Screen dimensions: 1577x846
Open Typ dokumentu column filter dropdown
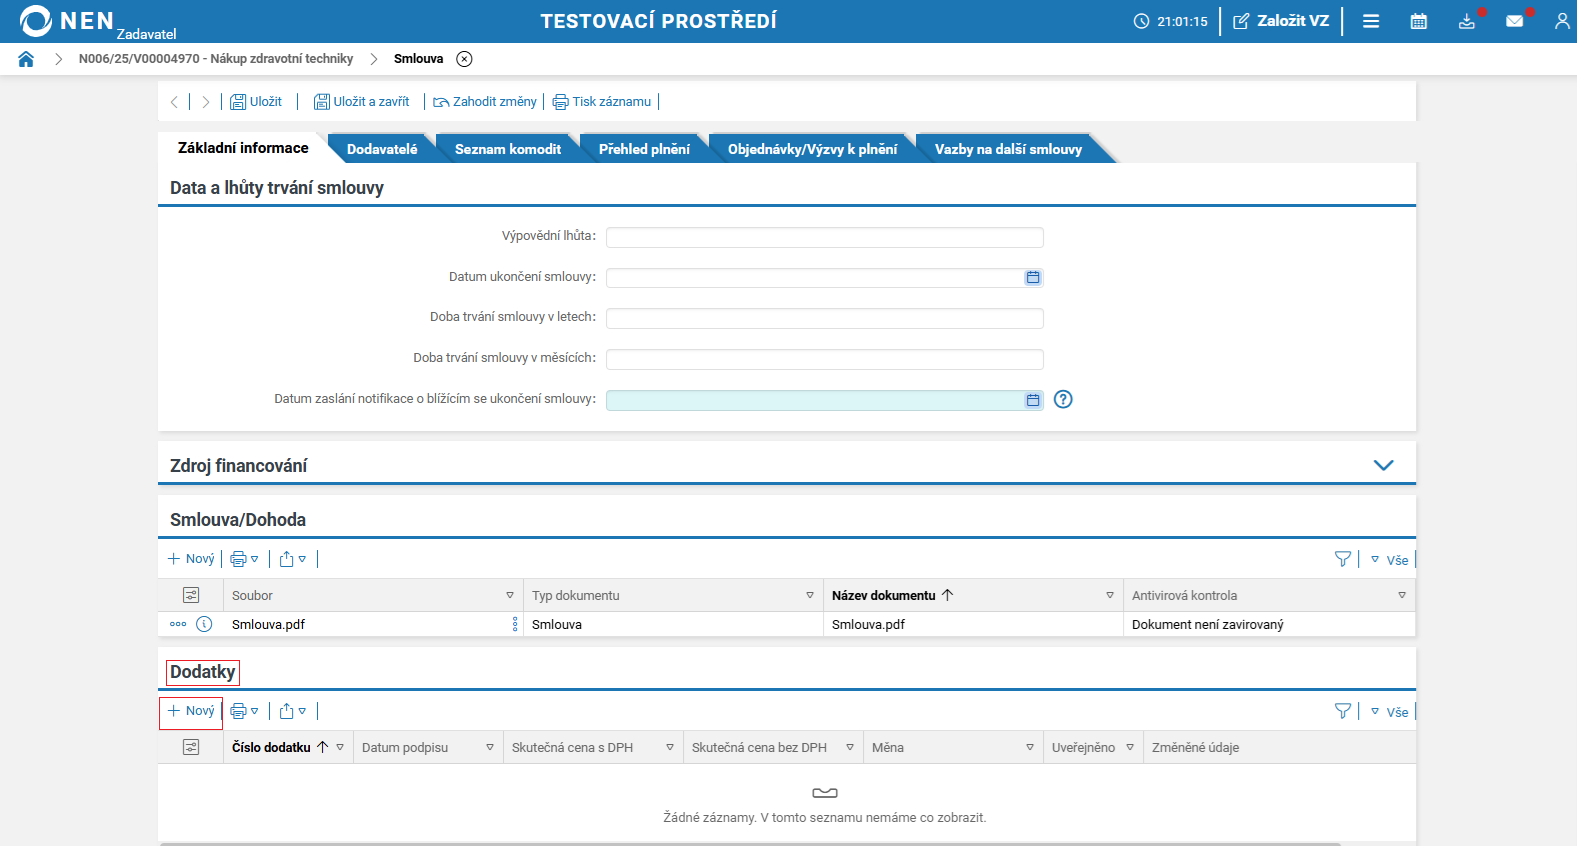click(x=810, y=595)
